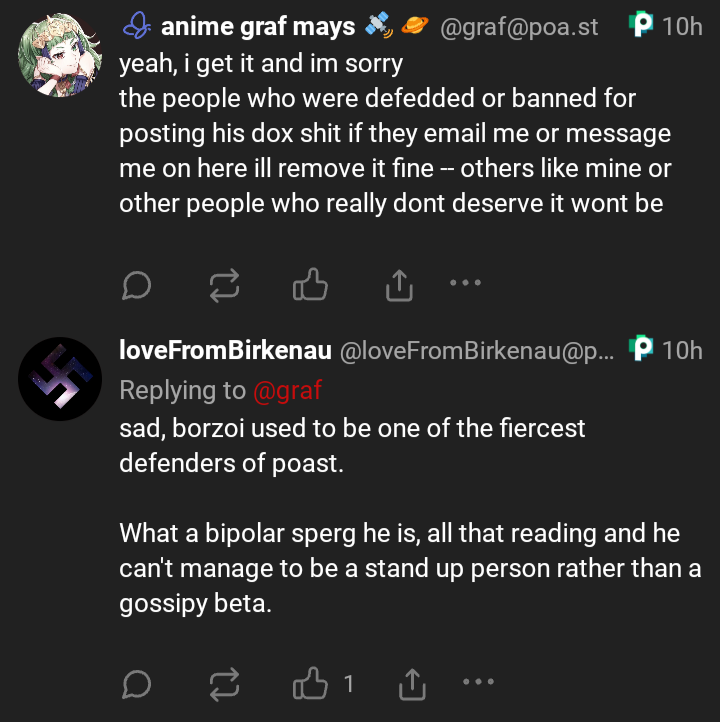Open more options on graf's post
The image size is (720, 722).
466,283
